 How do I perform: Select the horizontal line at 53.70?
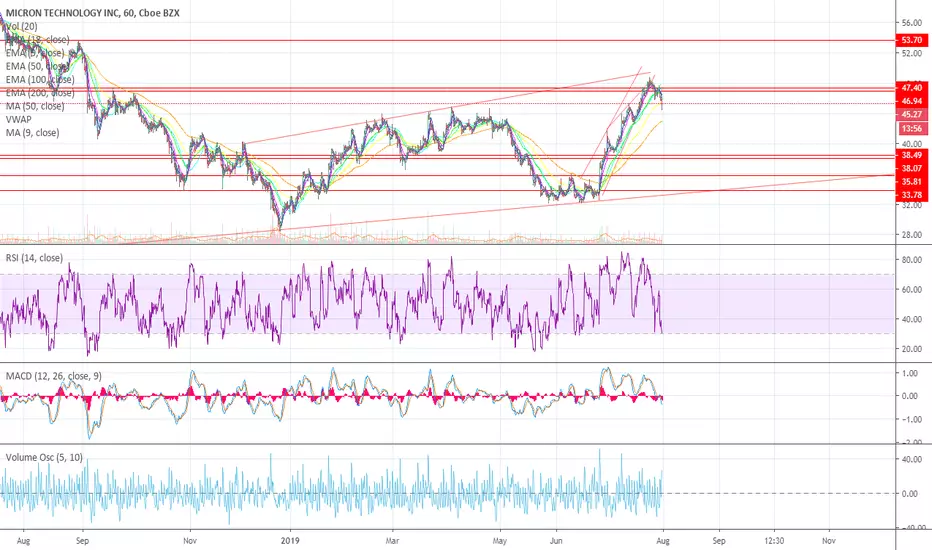pyautogui.click(x=447, y=40)
